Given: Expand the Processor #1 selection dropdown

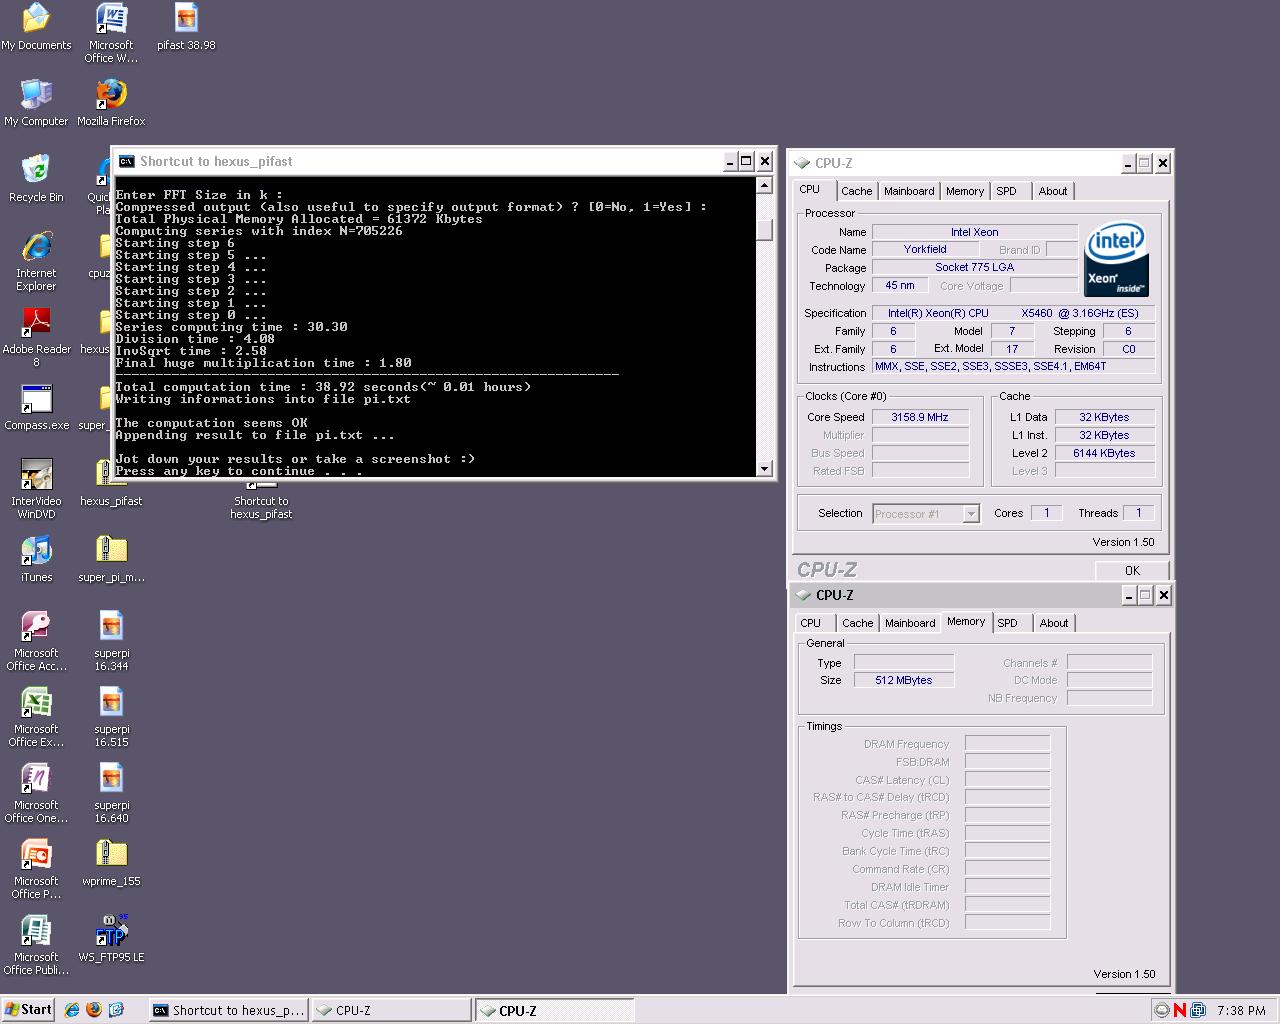Looking at the screenshot, I should [970, 514].
